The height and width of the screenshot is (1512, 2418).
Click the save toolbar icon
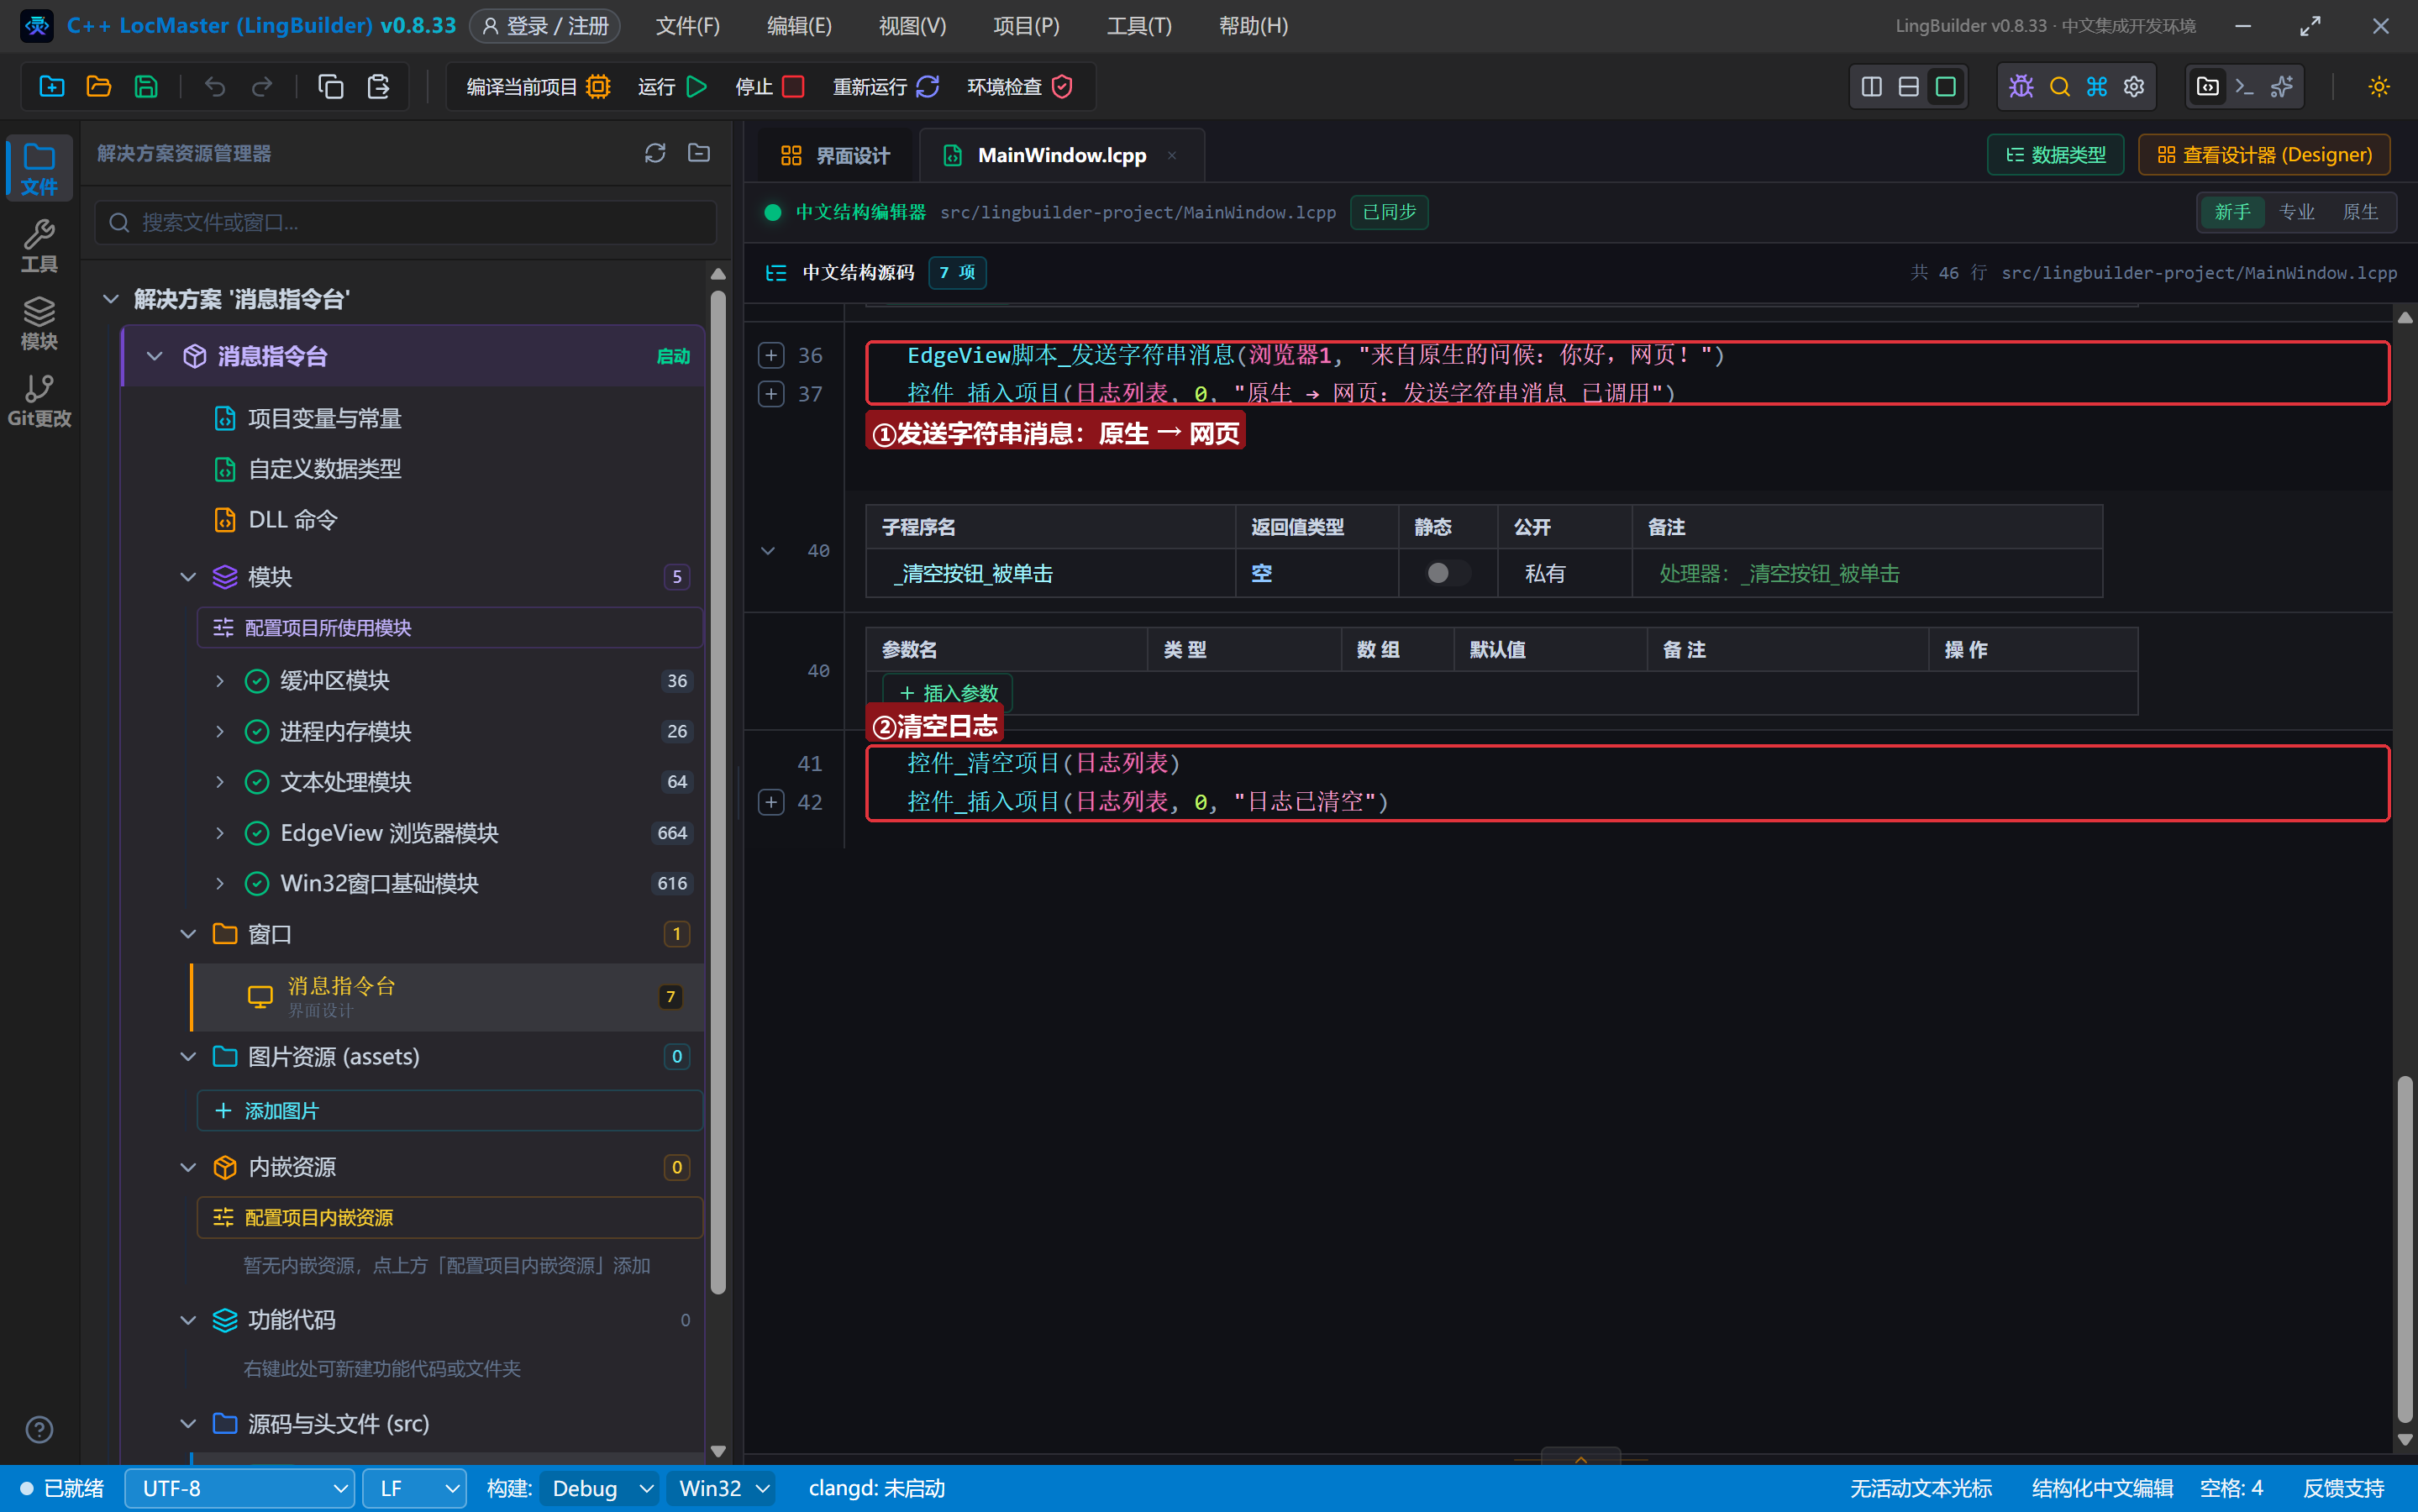pos(146,87)
